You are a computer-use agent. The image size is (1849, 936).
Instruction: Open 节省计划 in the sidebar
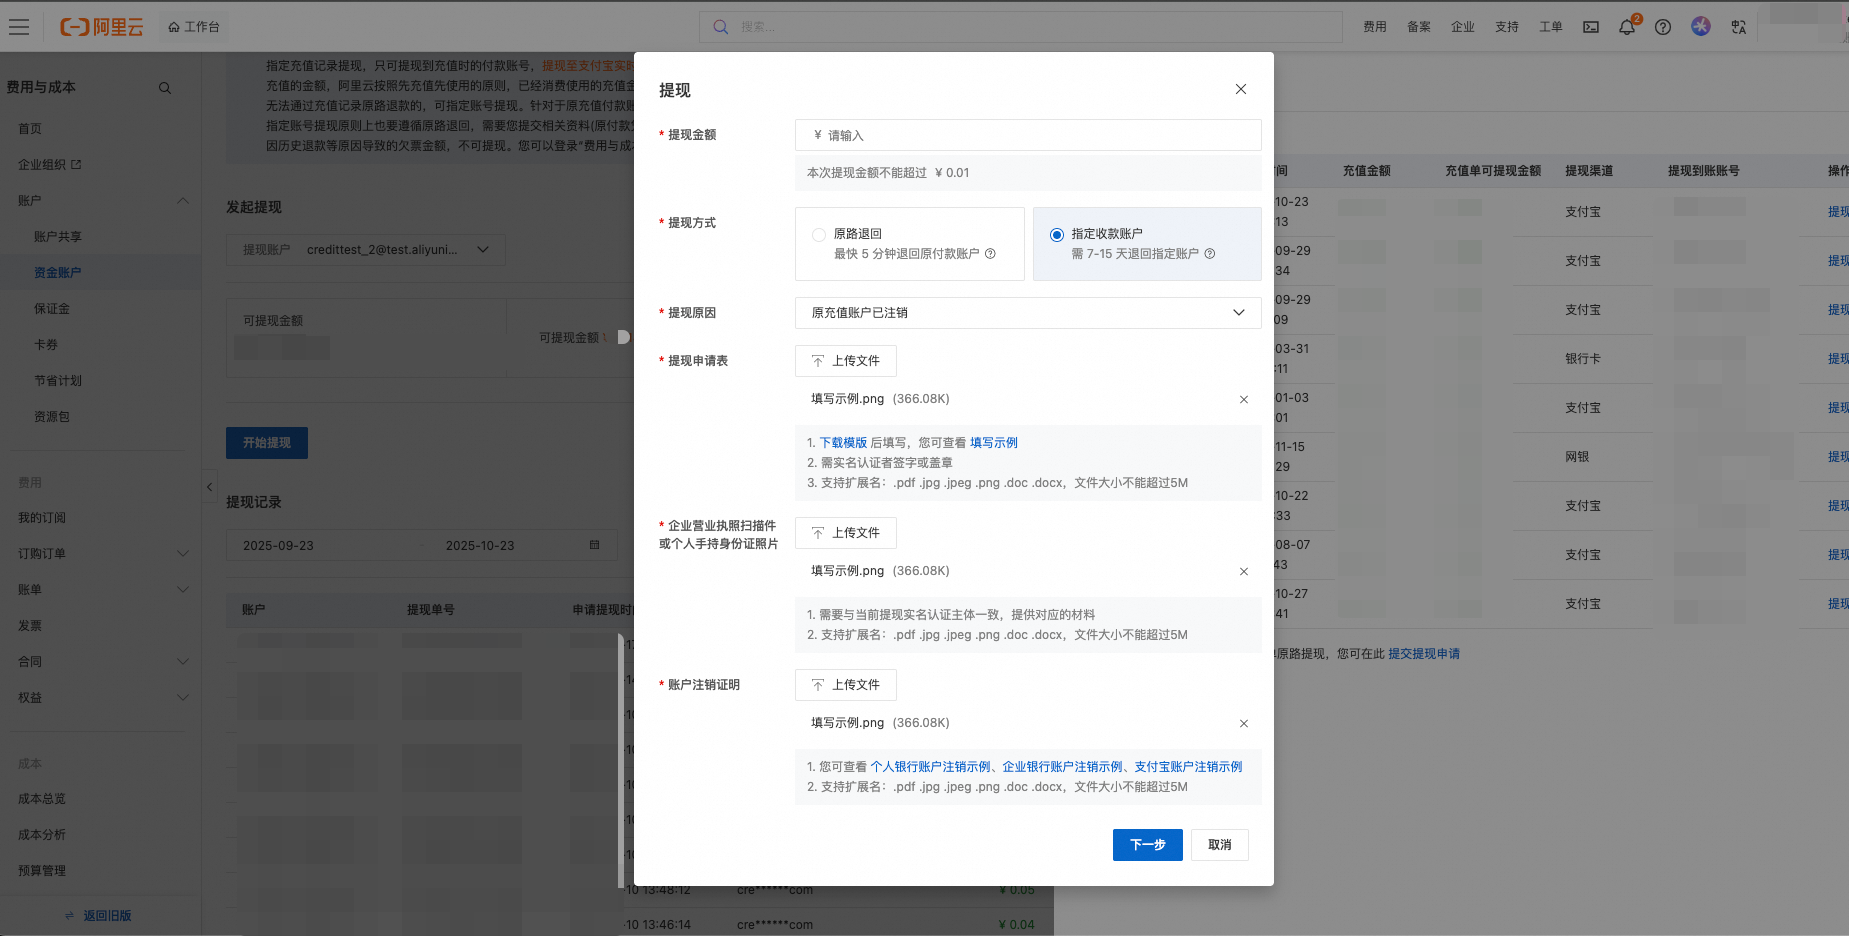click(x=58, y=381)
